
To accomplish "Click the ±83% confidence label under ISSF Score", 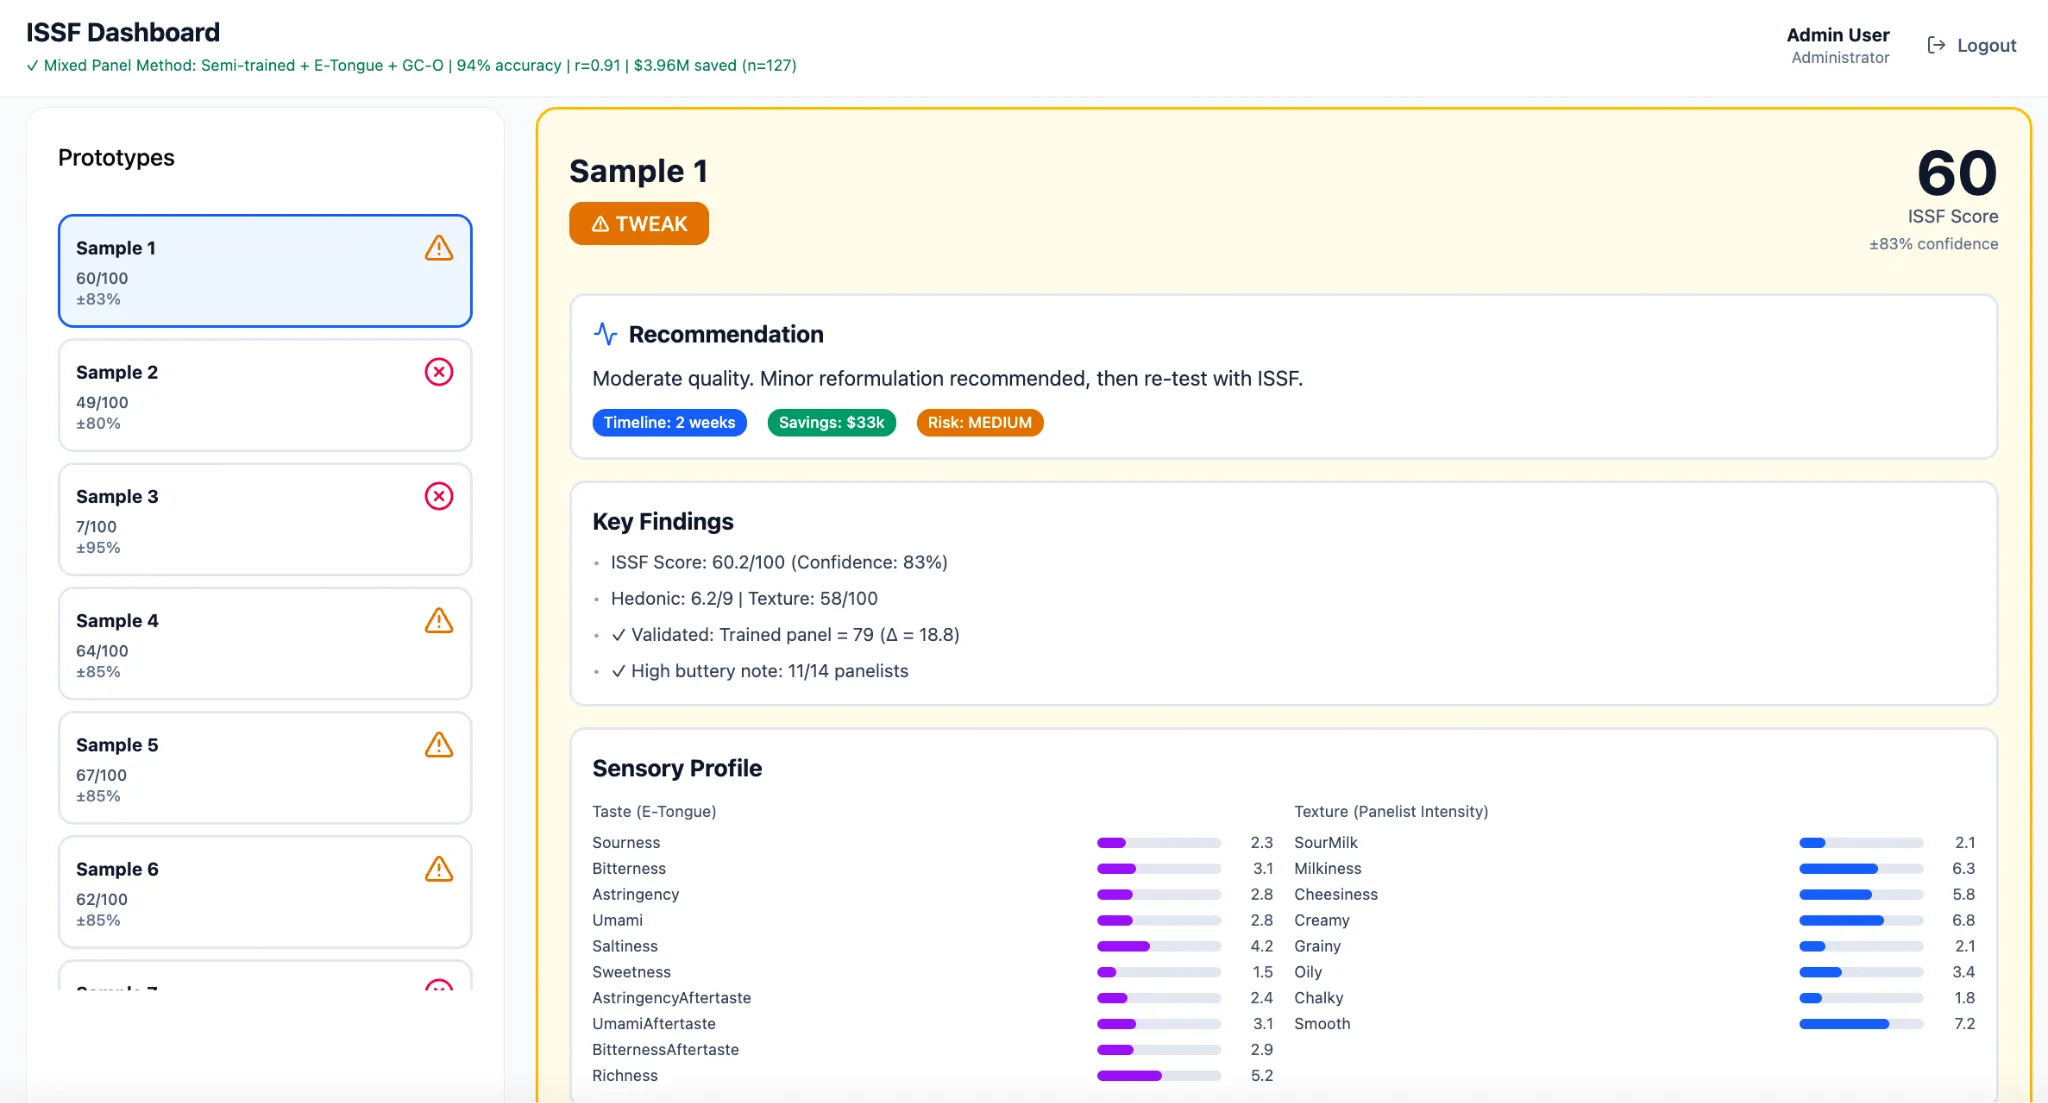I will tap(1933, 244).
